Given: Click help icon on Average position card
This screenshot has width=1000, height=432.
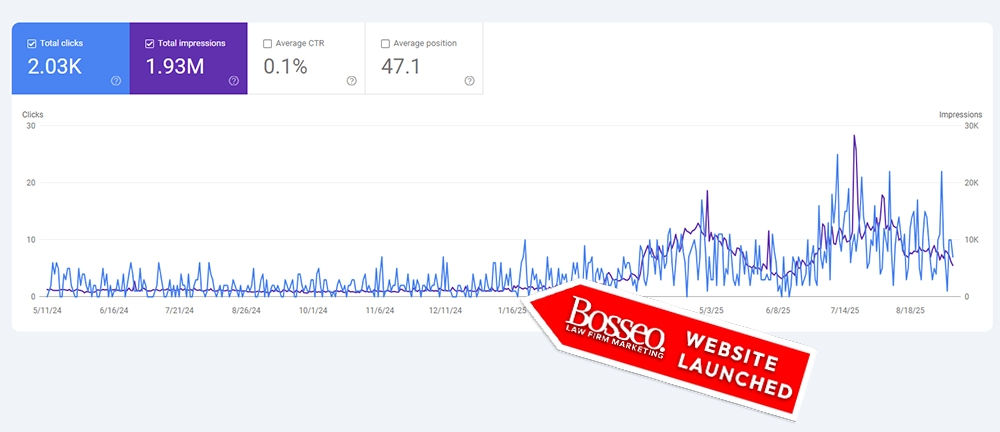Looking at the screenshot, I should (x=469, y=81).
